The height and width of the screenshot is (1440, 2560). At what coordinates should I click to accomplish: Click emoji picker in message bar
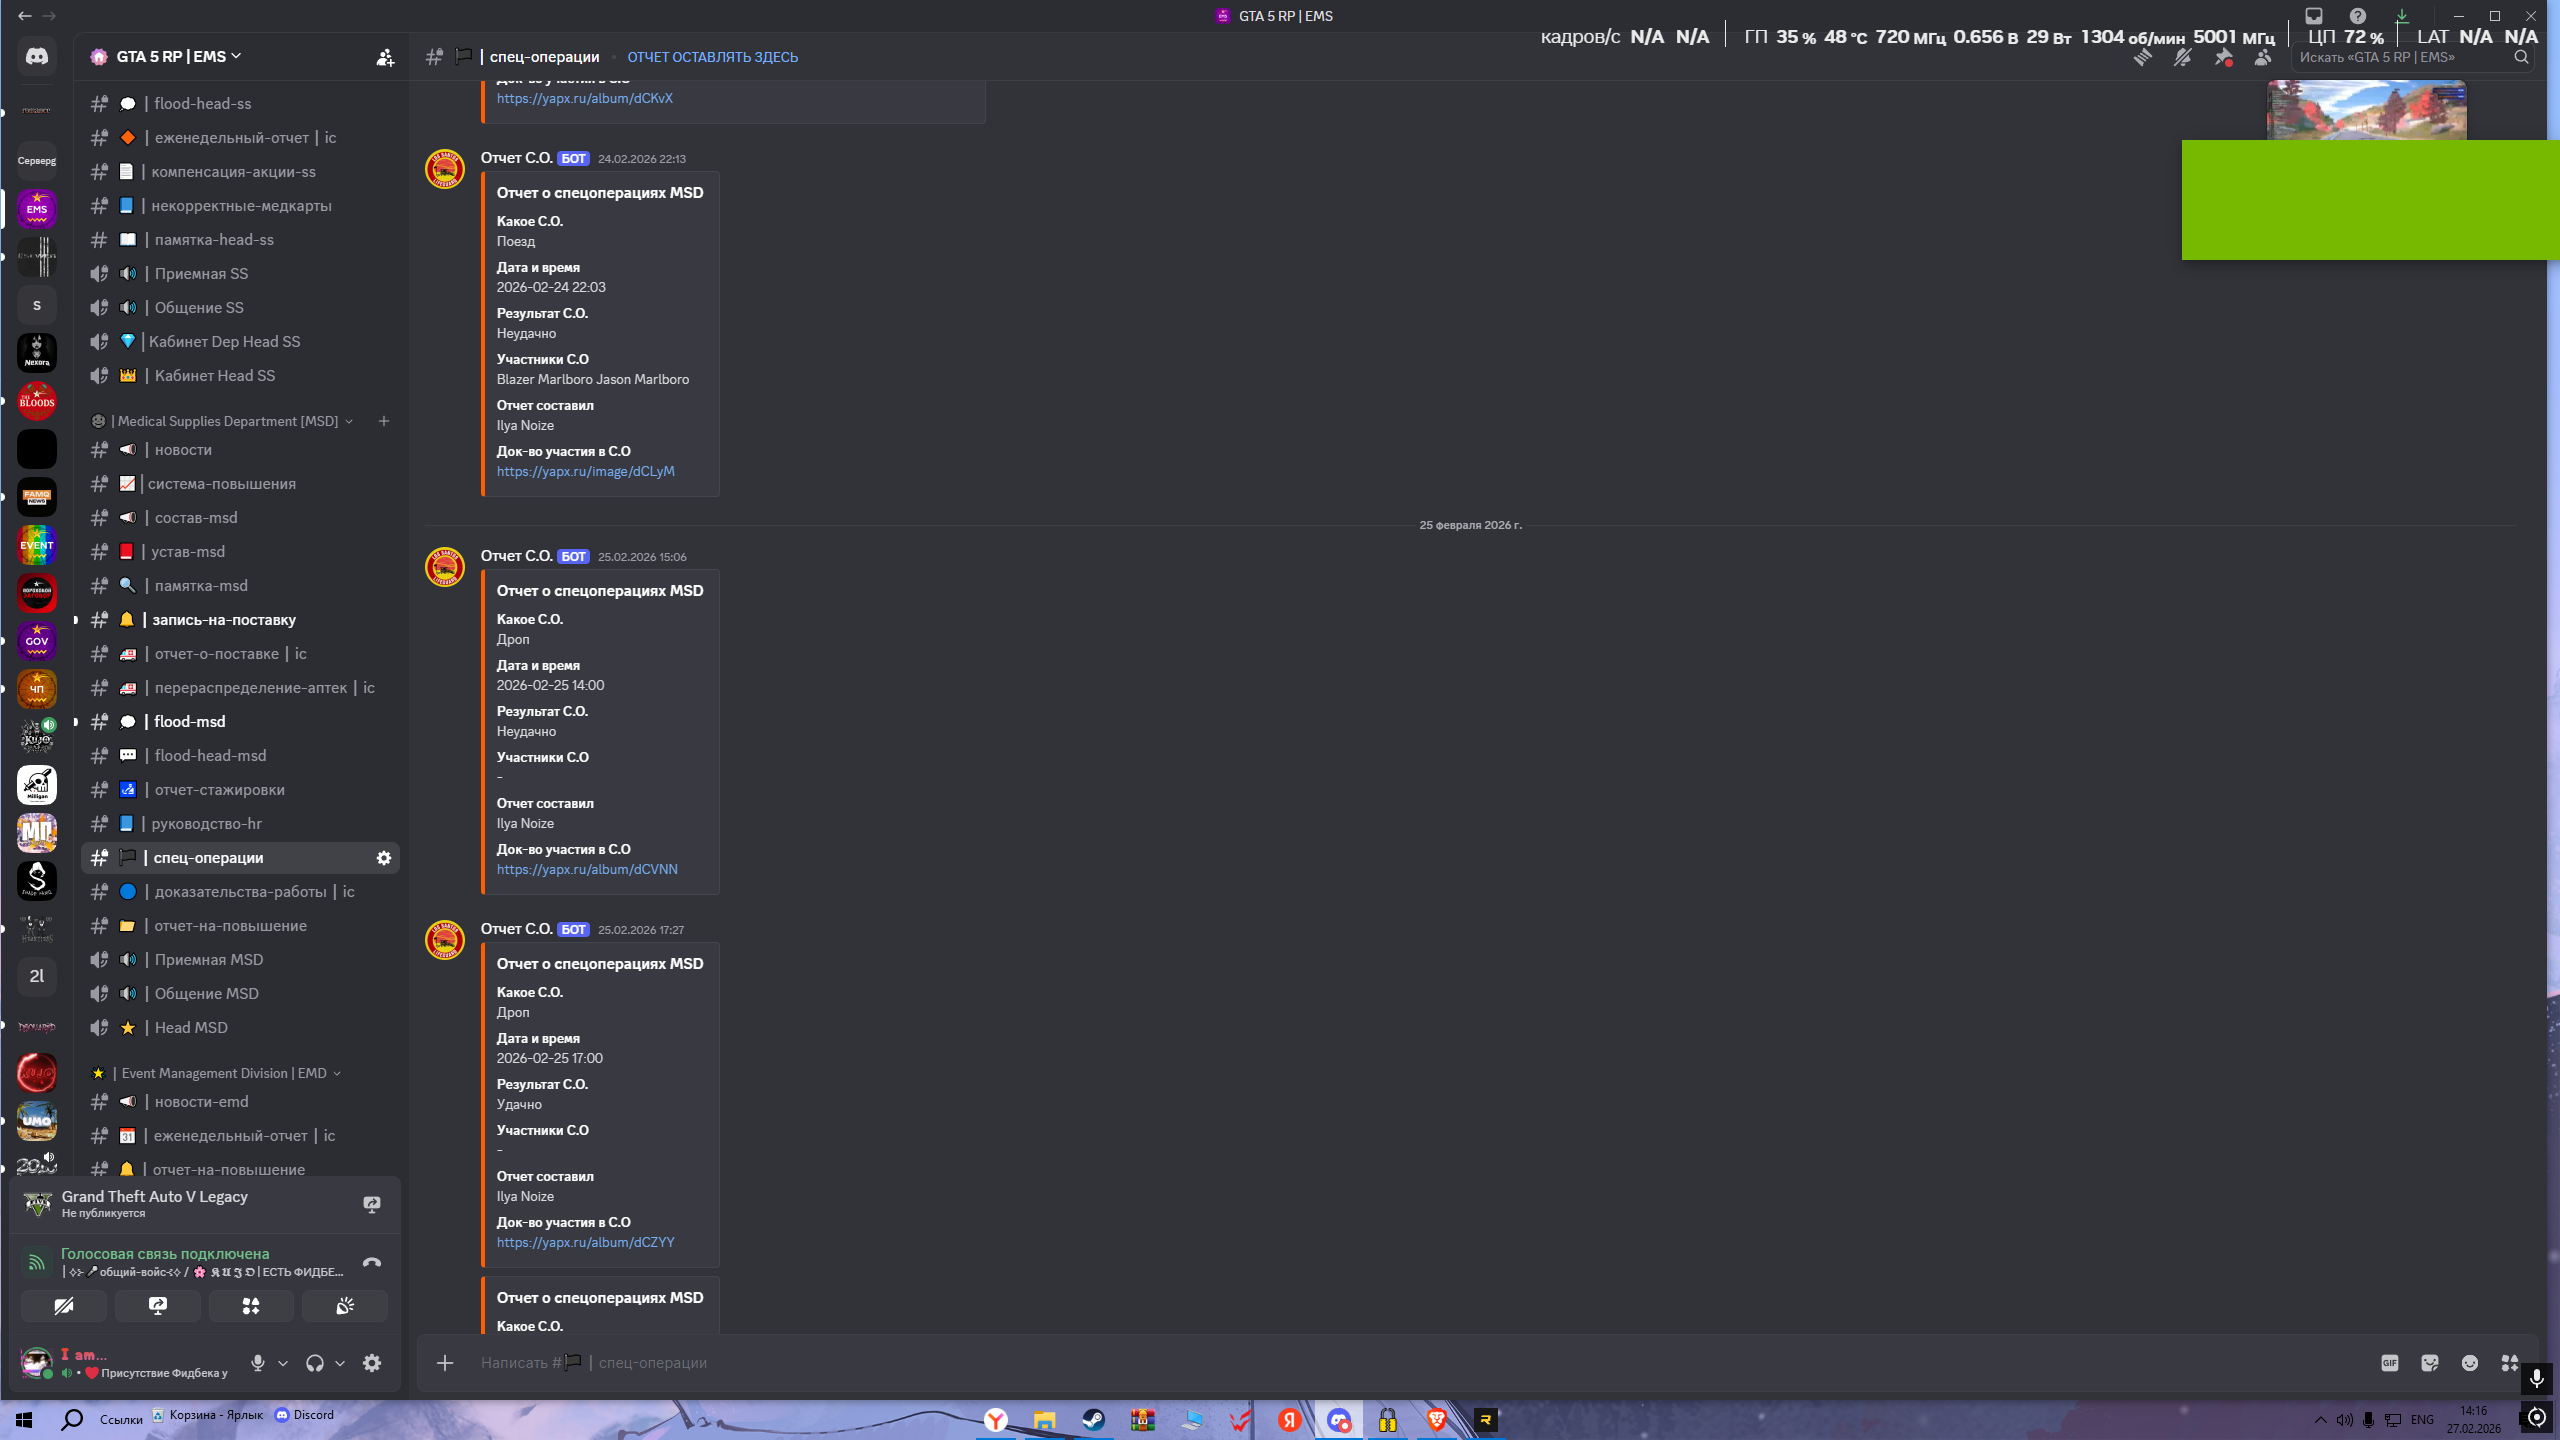click(x=2469, y=1363)
